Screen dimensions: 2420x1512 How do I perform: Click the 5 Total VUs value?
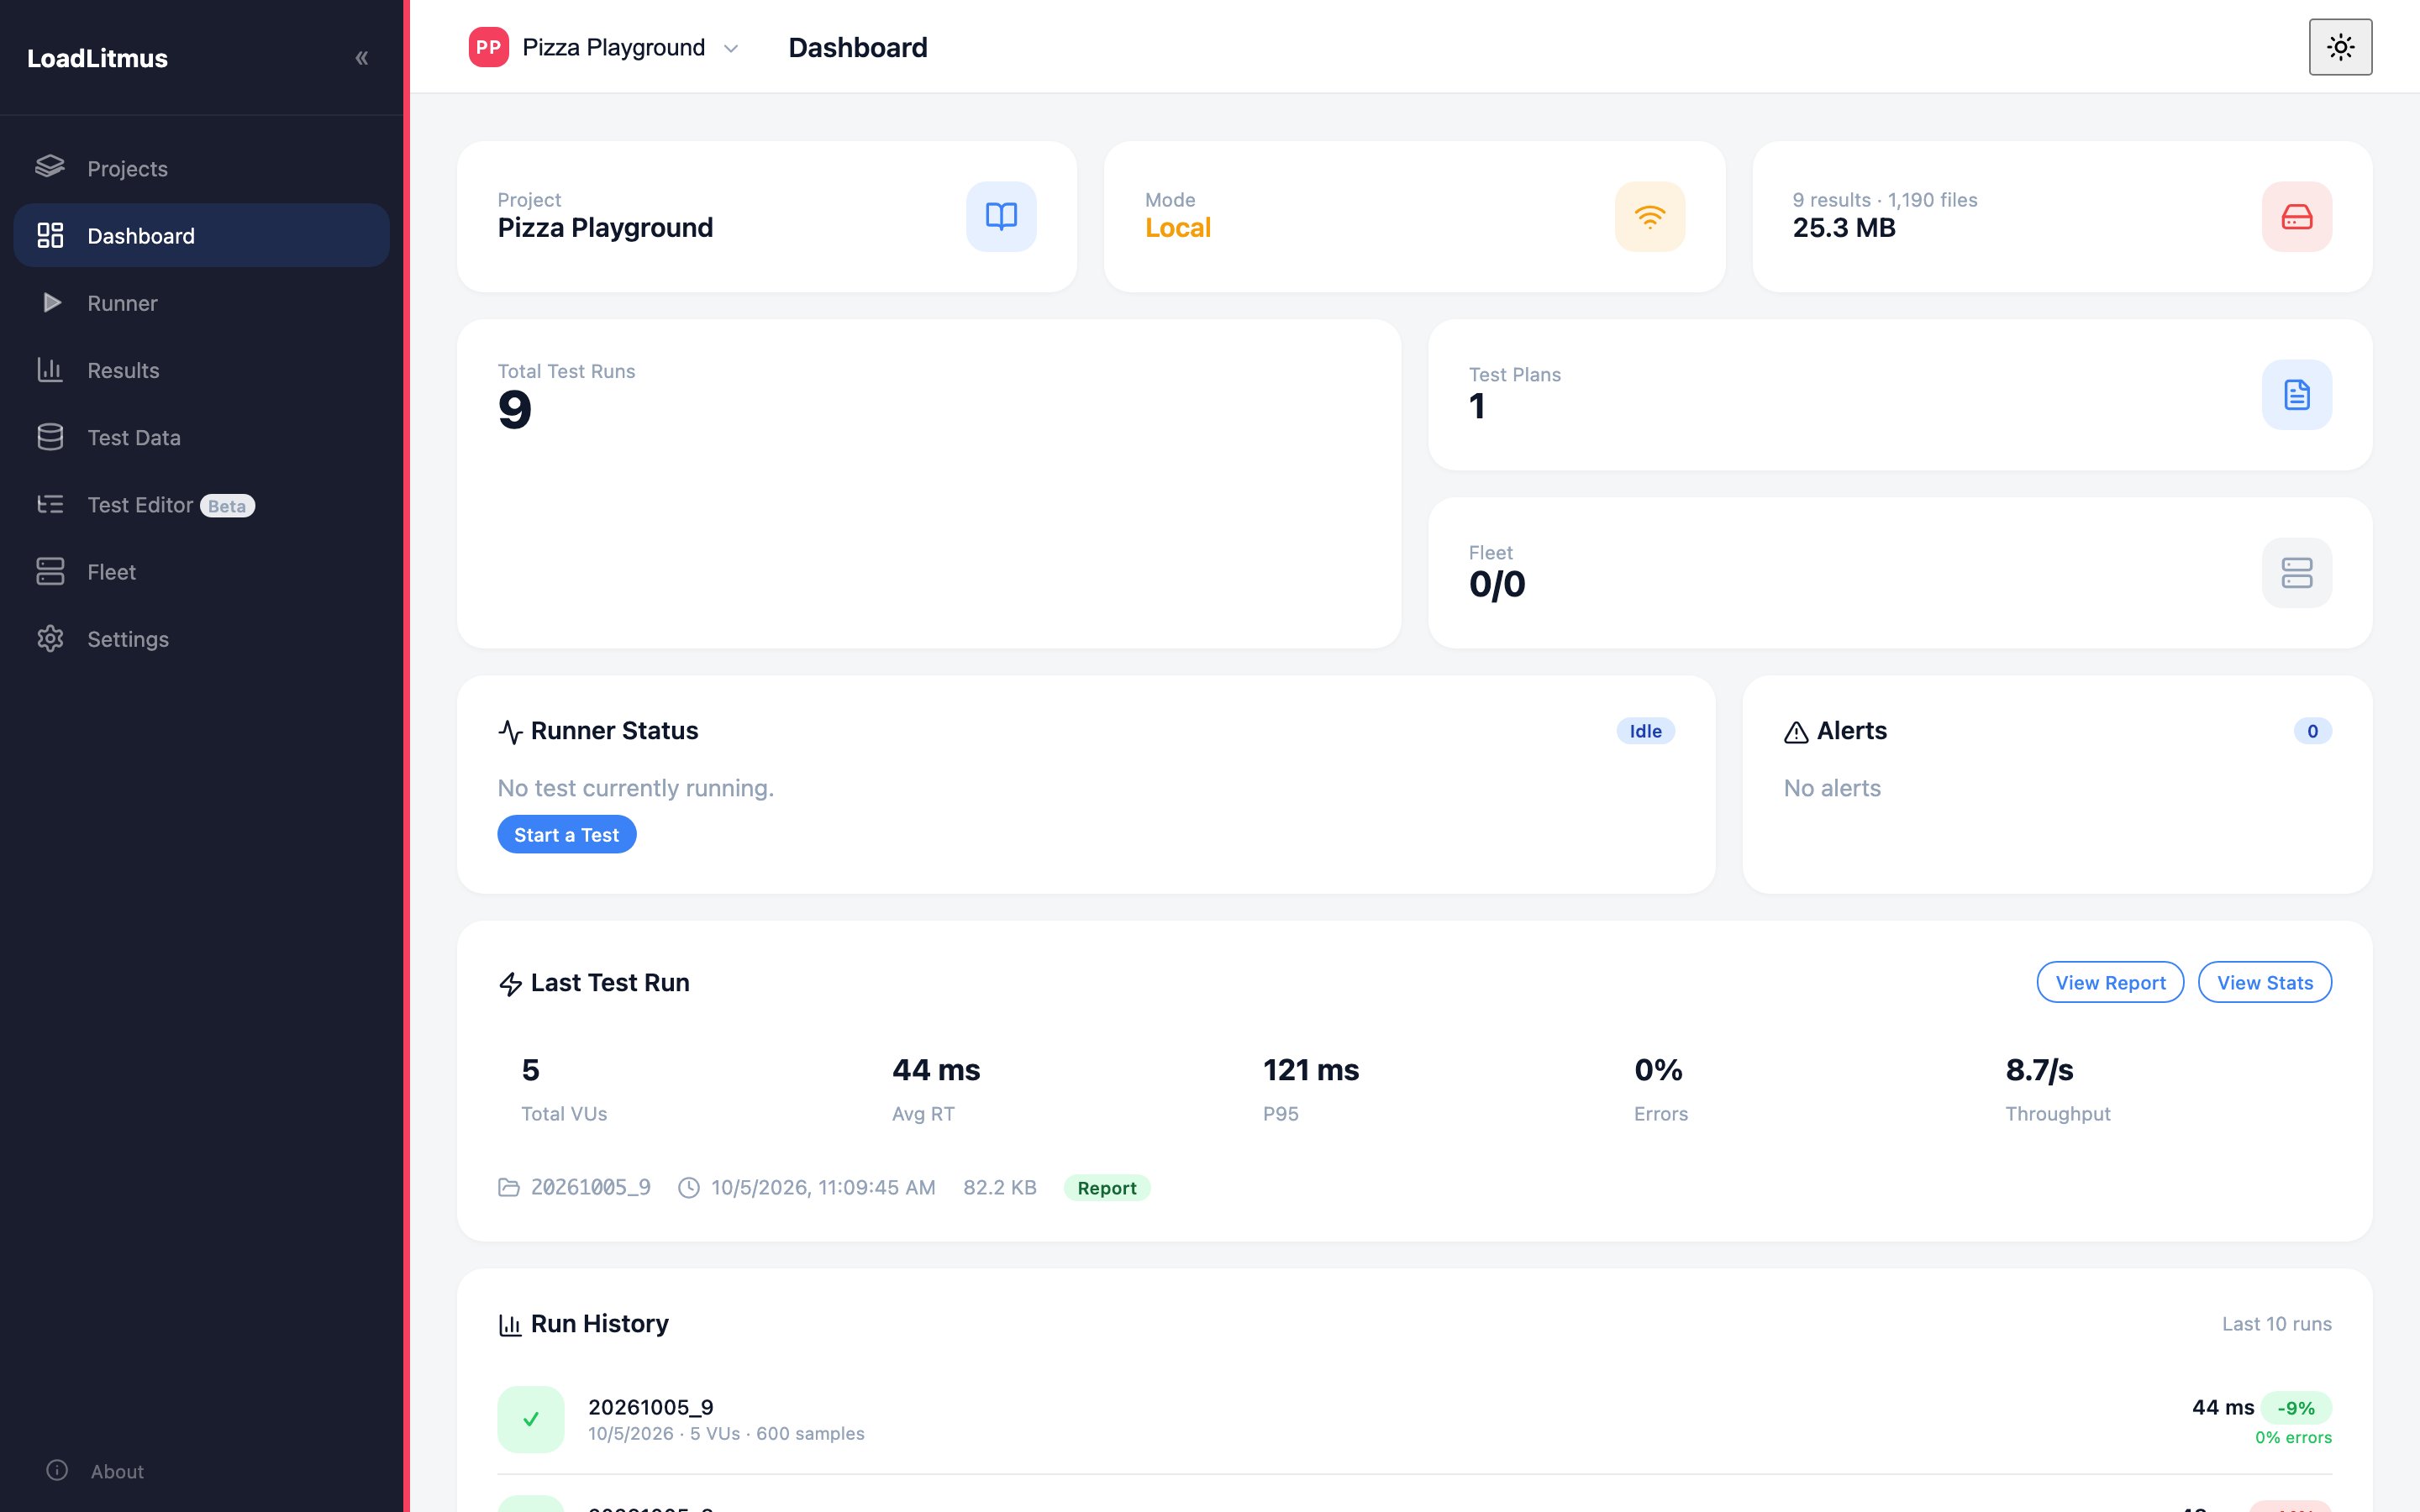(530, 1070)
